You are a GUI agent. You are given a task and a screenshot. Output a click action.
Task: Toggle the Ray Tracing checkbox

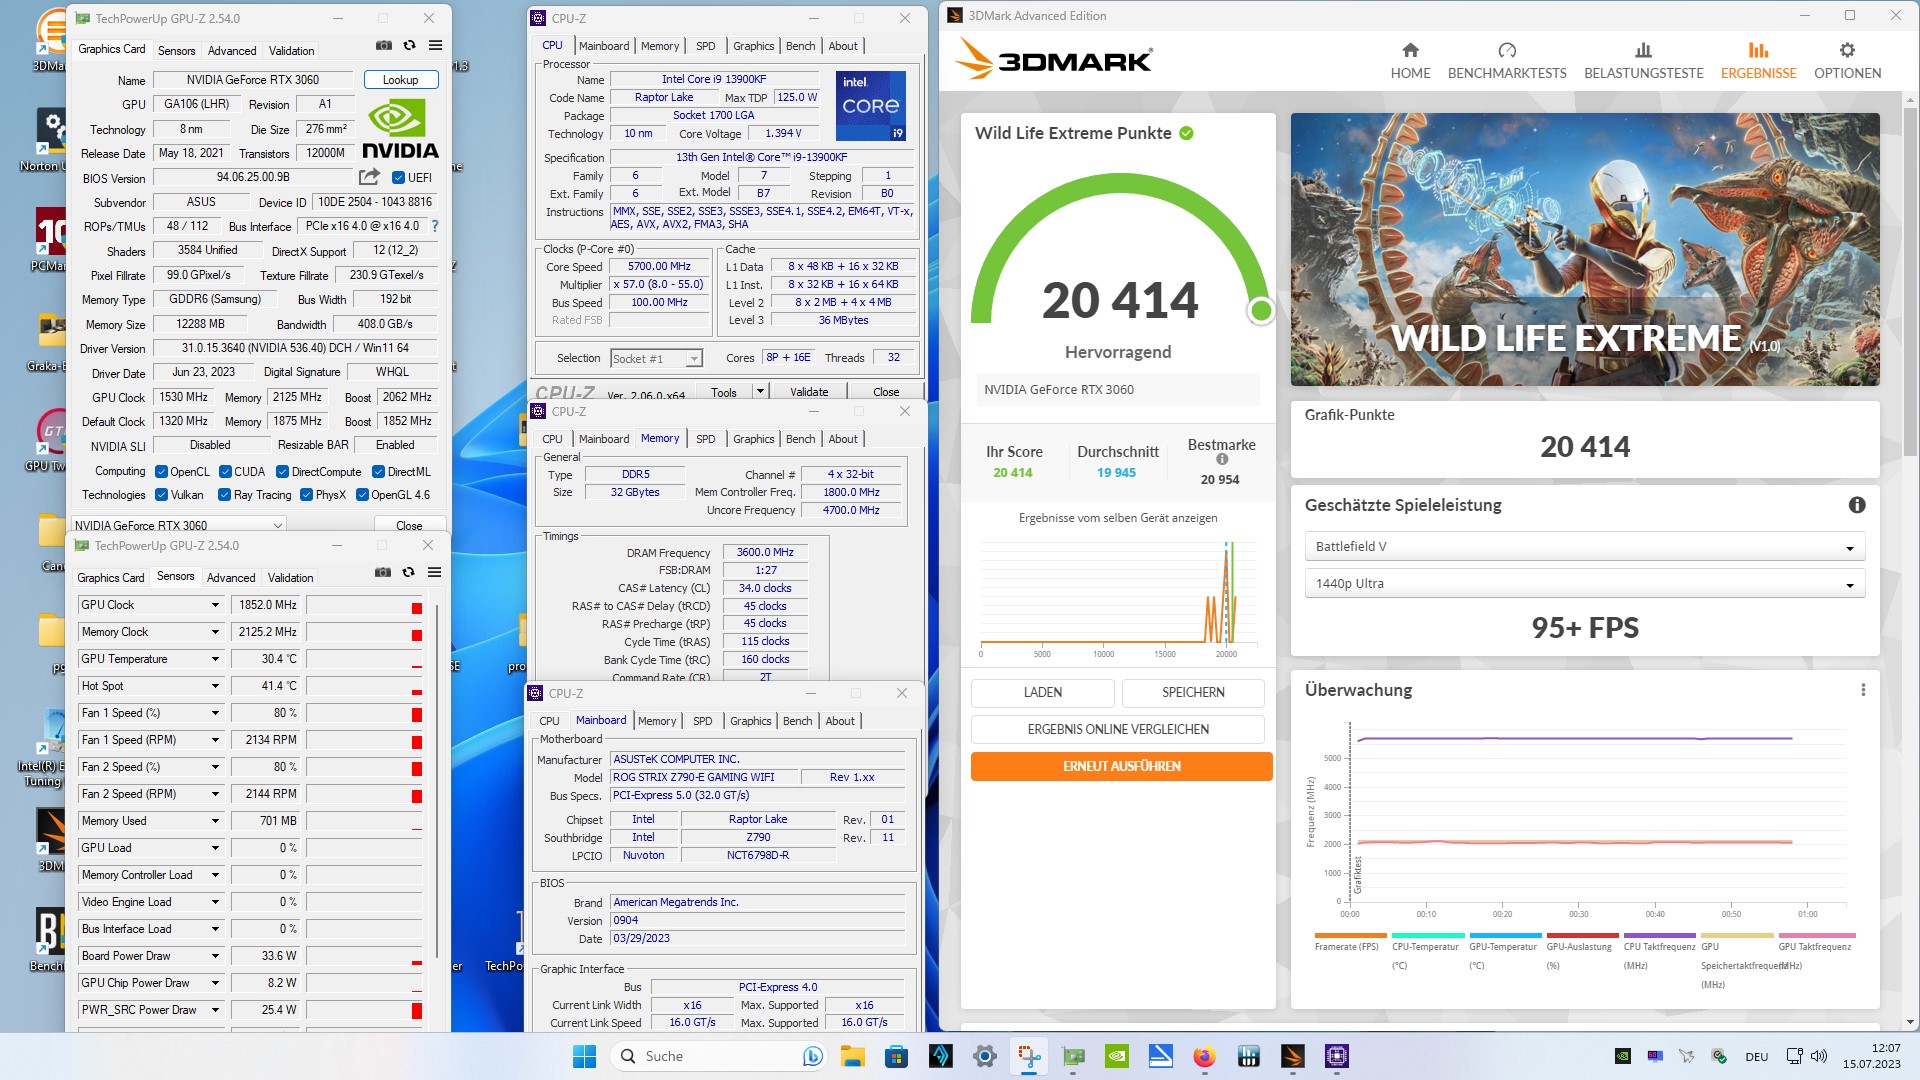coord(224,495)
